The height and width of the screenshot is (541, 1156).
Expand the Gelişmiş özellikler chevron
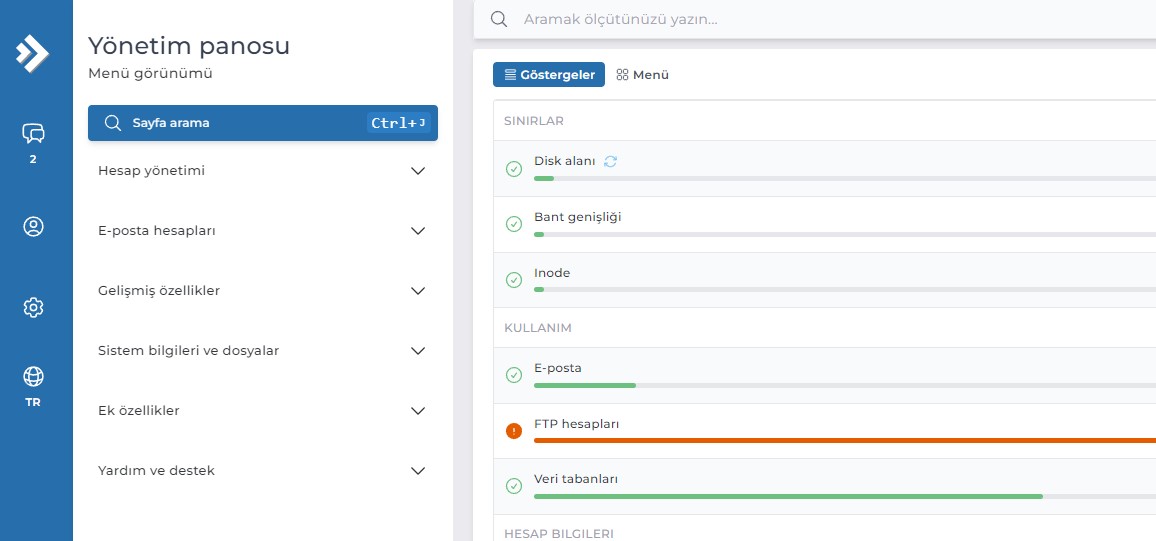pyautogui.click(x=418, y=291)
